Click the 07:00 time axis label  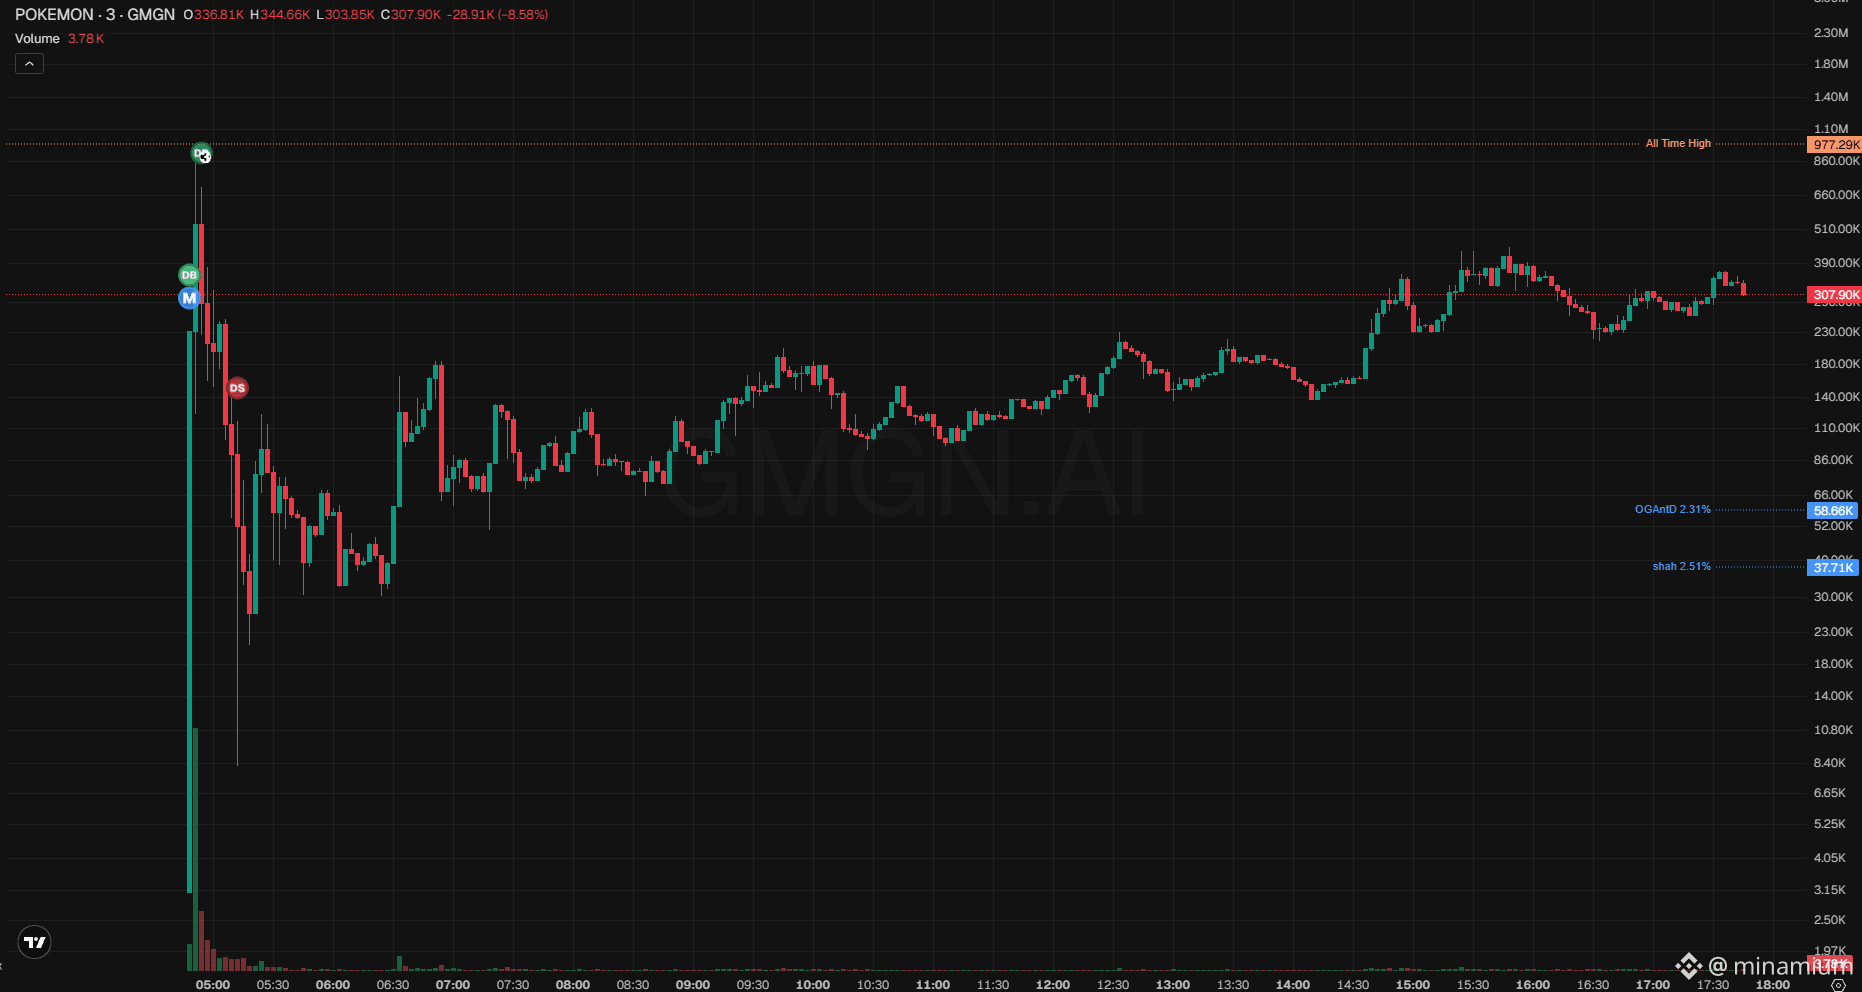[x=453, y=985]
